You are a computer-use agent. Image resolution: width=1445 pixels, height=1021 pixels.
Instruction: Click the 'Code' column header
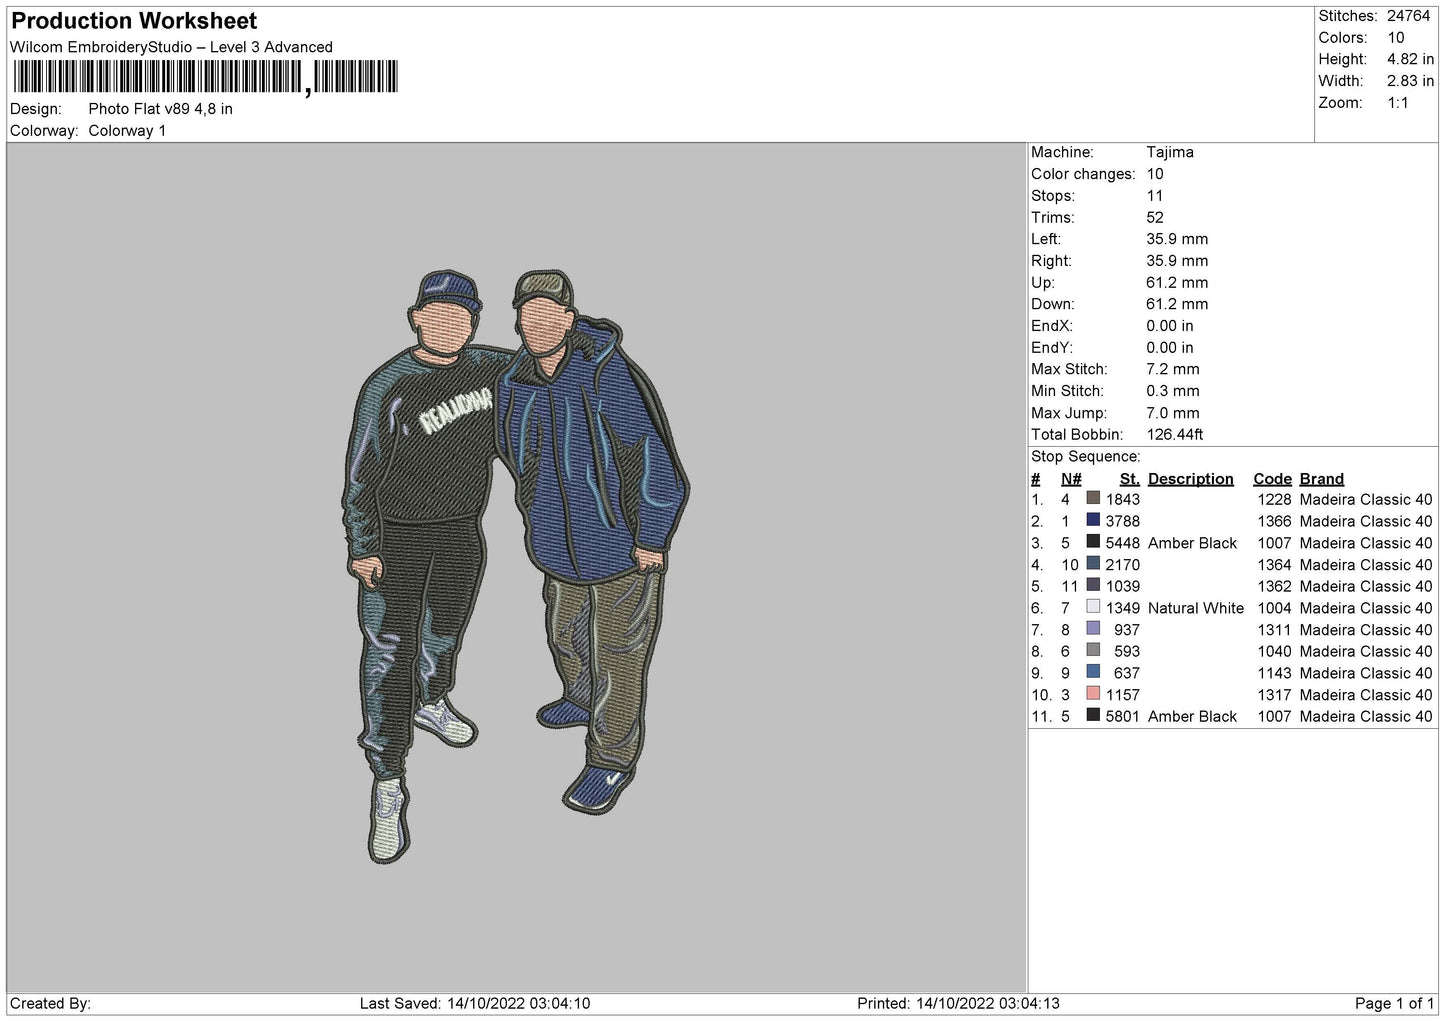(1273, 479)
